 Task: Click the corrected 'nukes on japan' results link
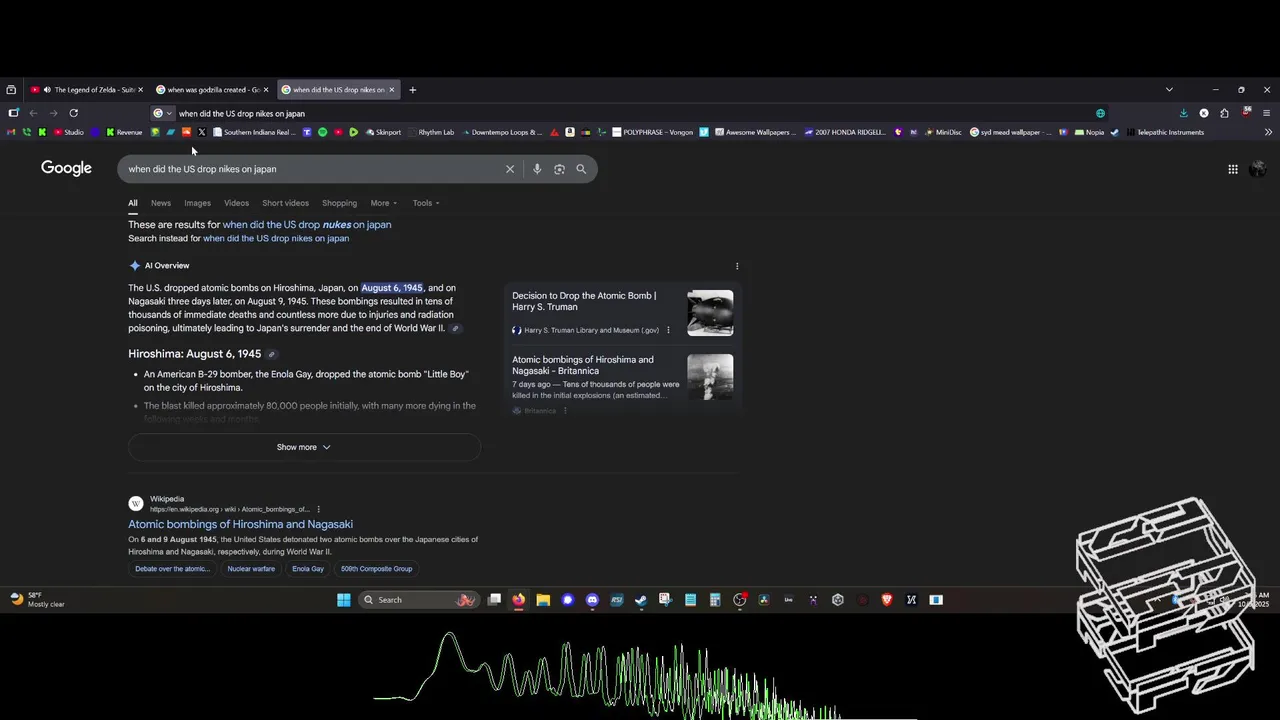coord(307,225)
